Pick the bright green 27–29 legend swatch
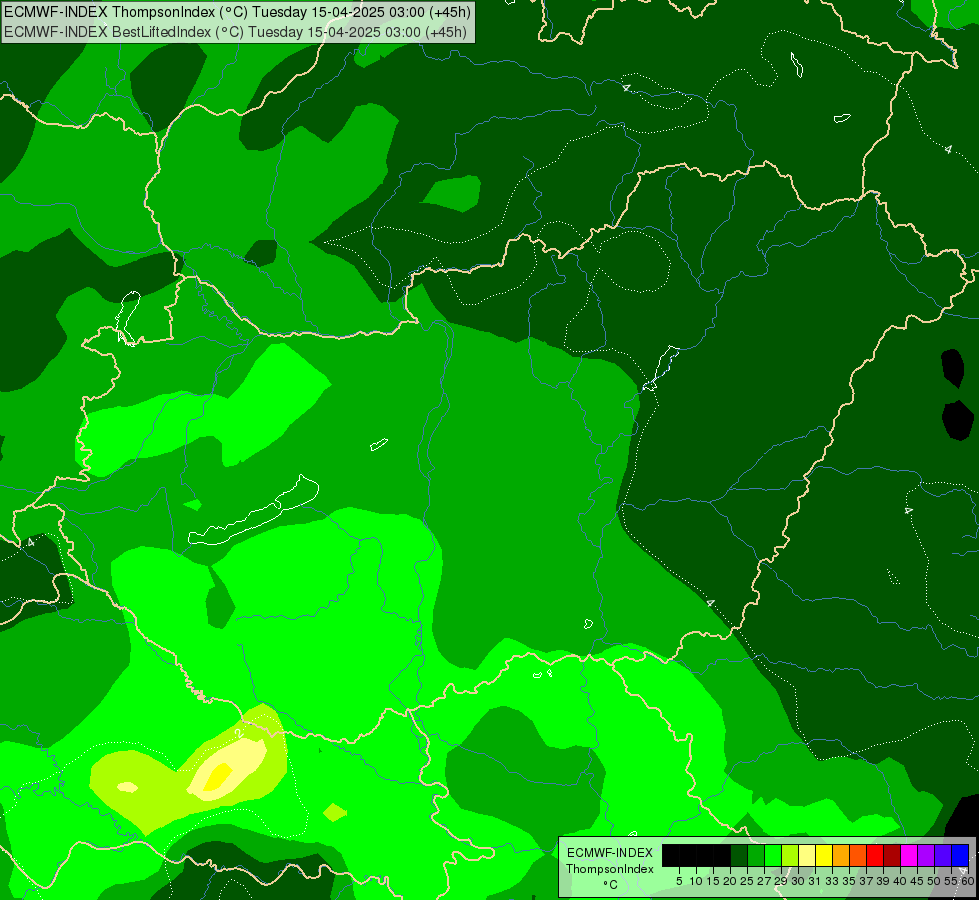The width and height of the screenshot is (979, 900). [x=772, y=855]
